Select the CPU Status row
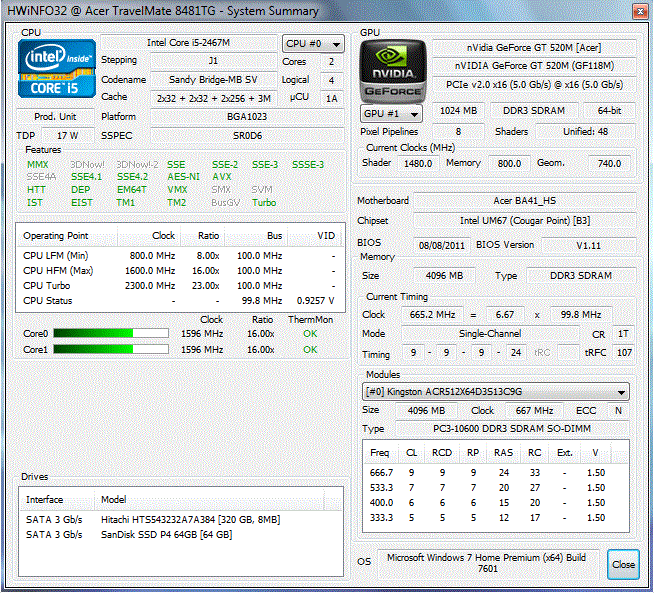Image resolution: width=654 pixels, height=593 pixels. (x=179, y=301)
